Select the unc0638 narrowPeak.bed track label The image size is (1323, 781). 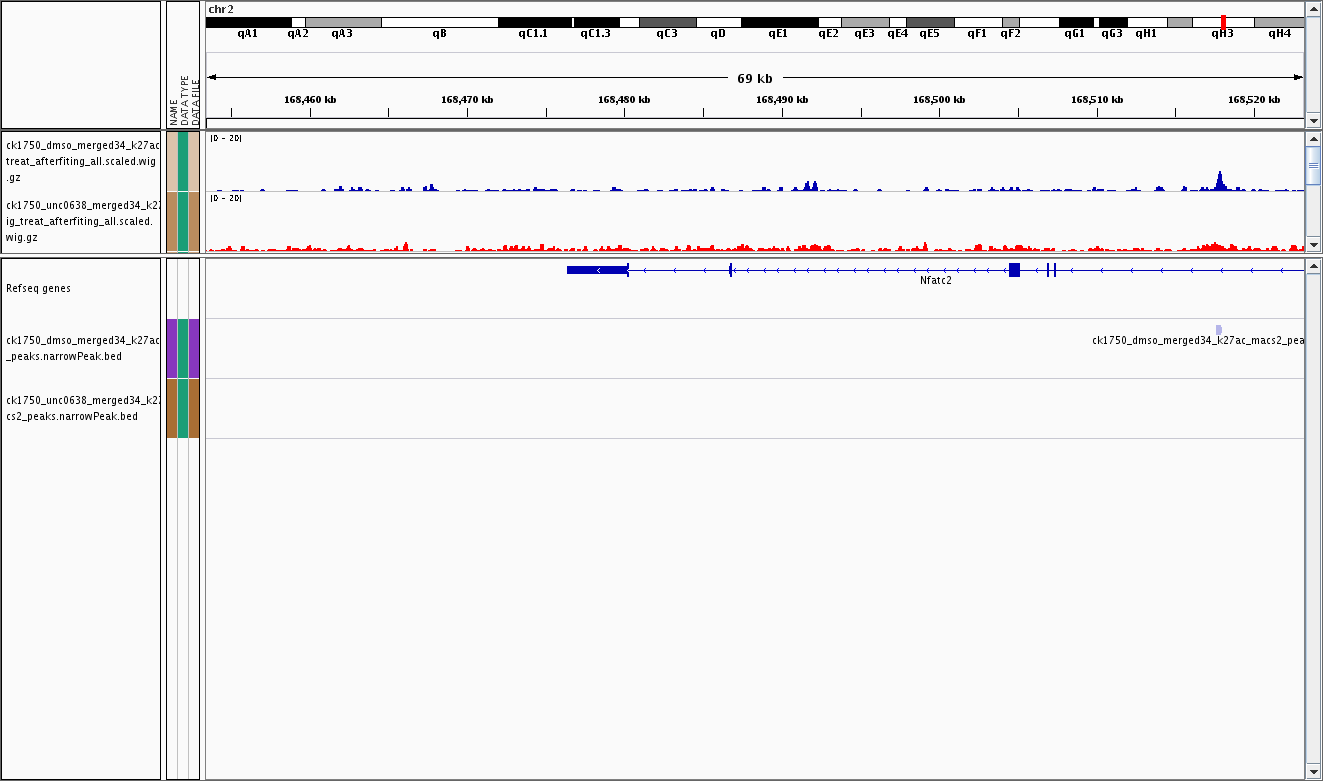82,408
